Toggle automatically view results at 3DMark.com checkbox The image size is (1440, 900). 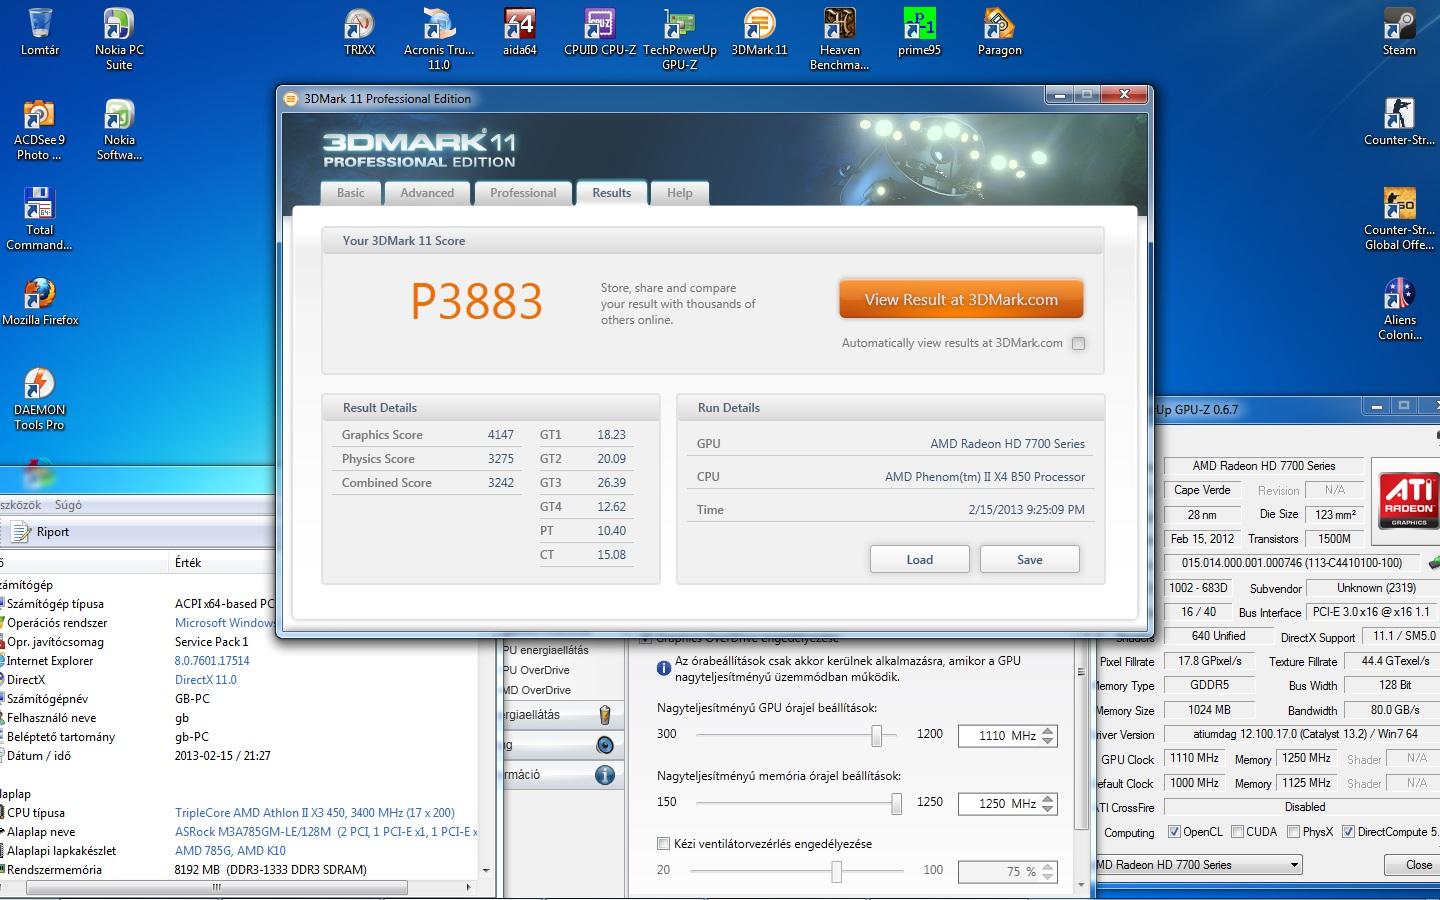click(x=1078, y=343)
